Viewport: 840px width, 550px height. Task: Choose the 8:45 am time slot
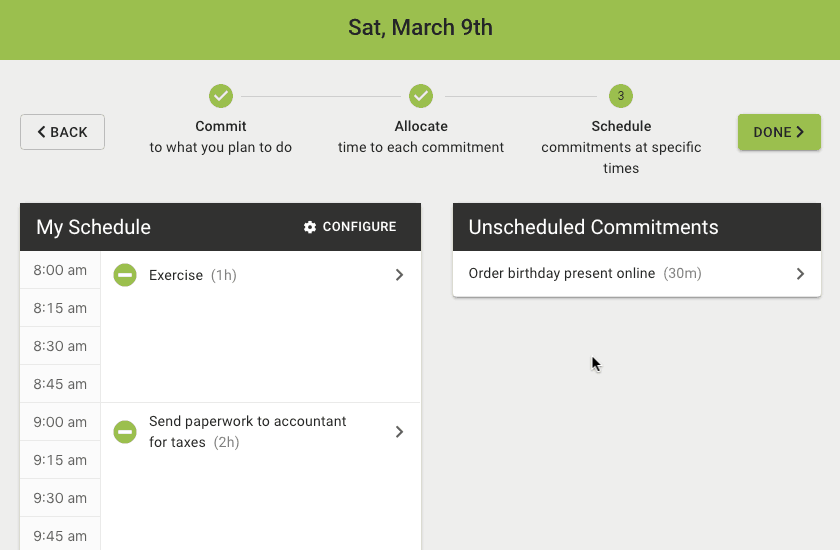point(60,384)
